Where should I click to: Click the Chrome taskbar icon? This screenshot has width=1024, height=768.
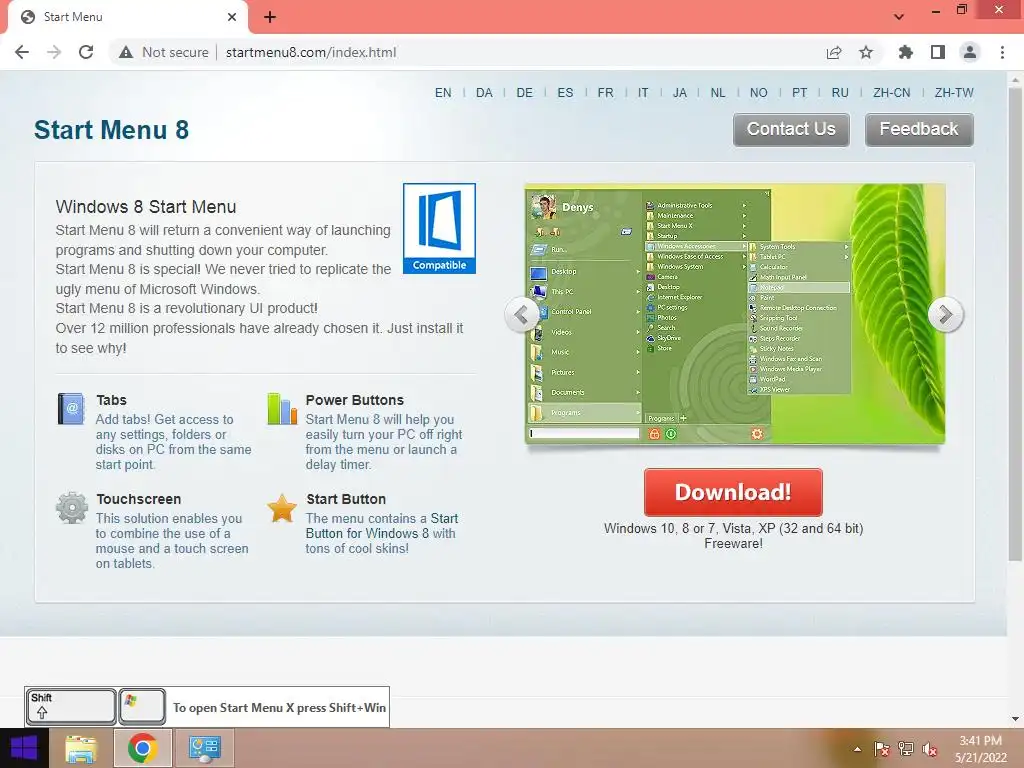(x=143, y=748)
